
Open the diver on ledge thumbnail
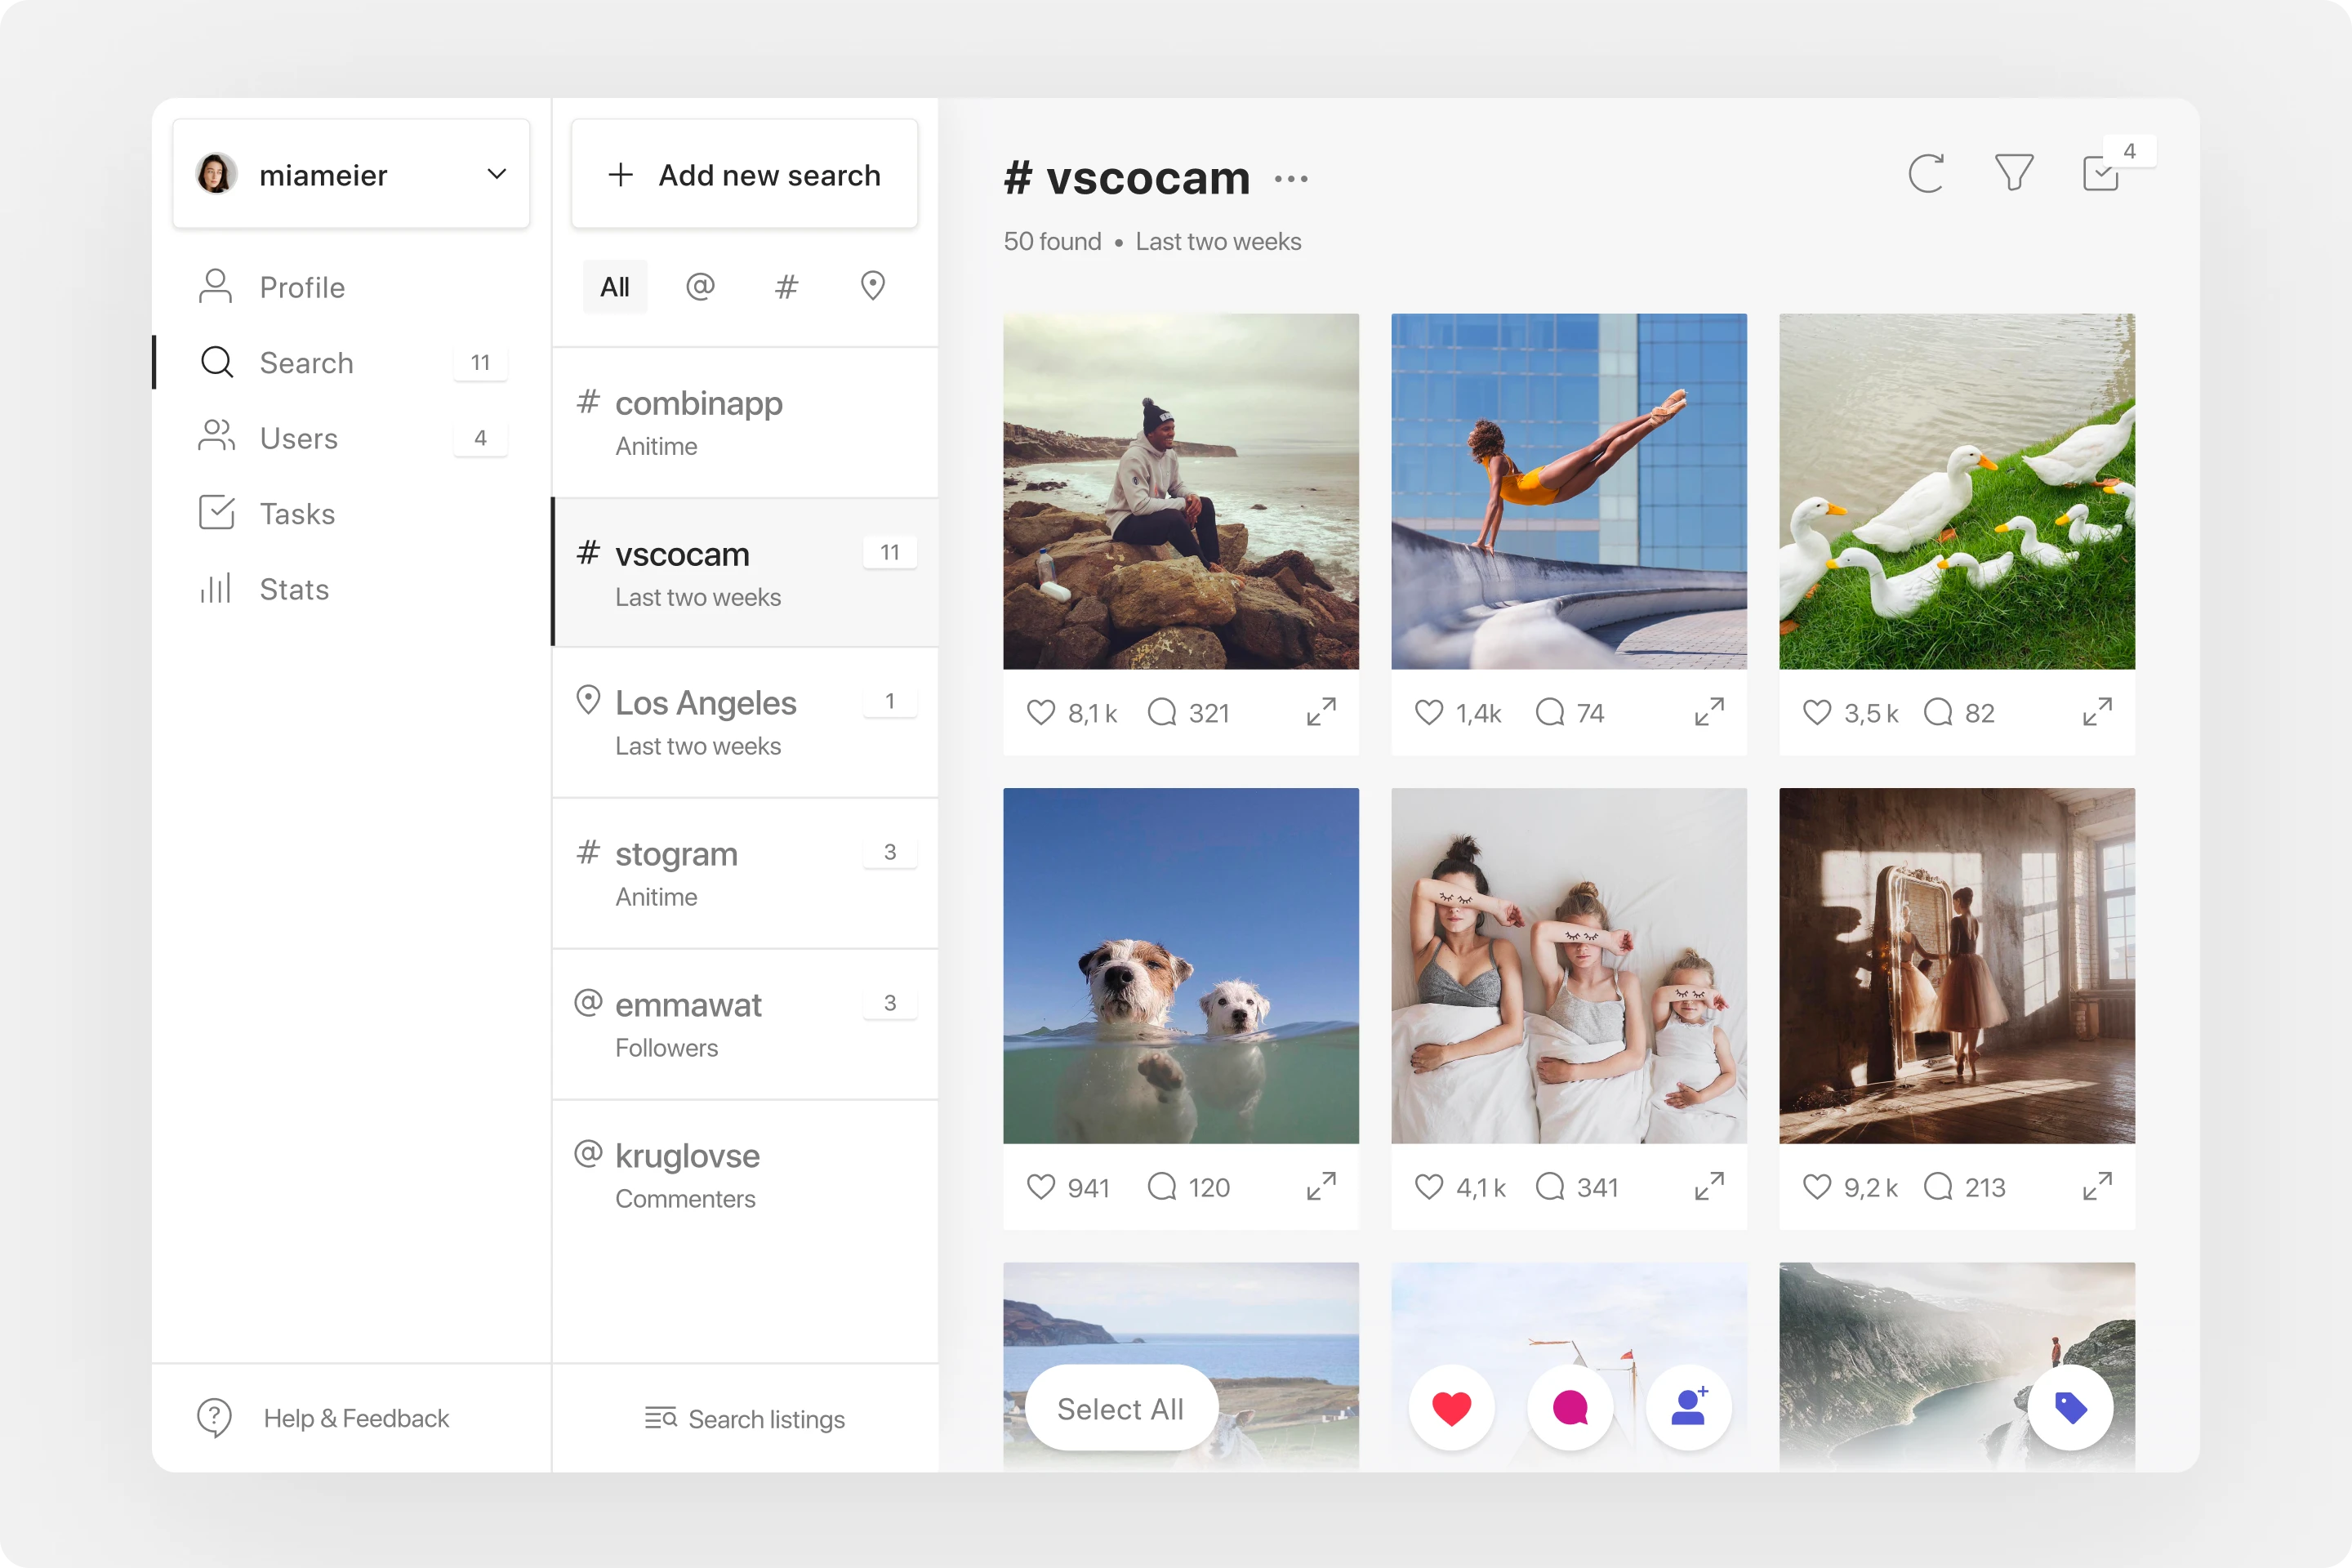click(1569, 491)
